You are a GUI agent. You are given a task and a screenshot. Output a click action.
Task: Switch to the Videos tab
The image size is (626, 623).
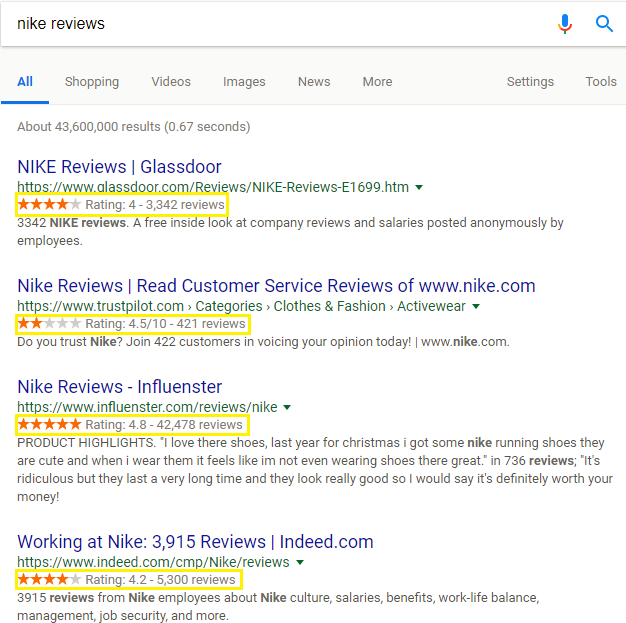point(171,82)
